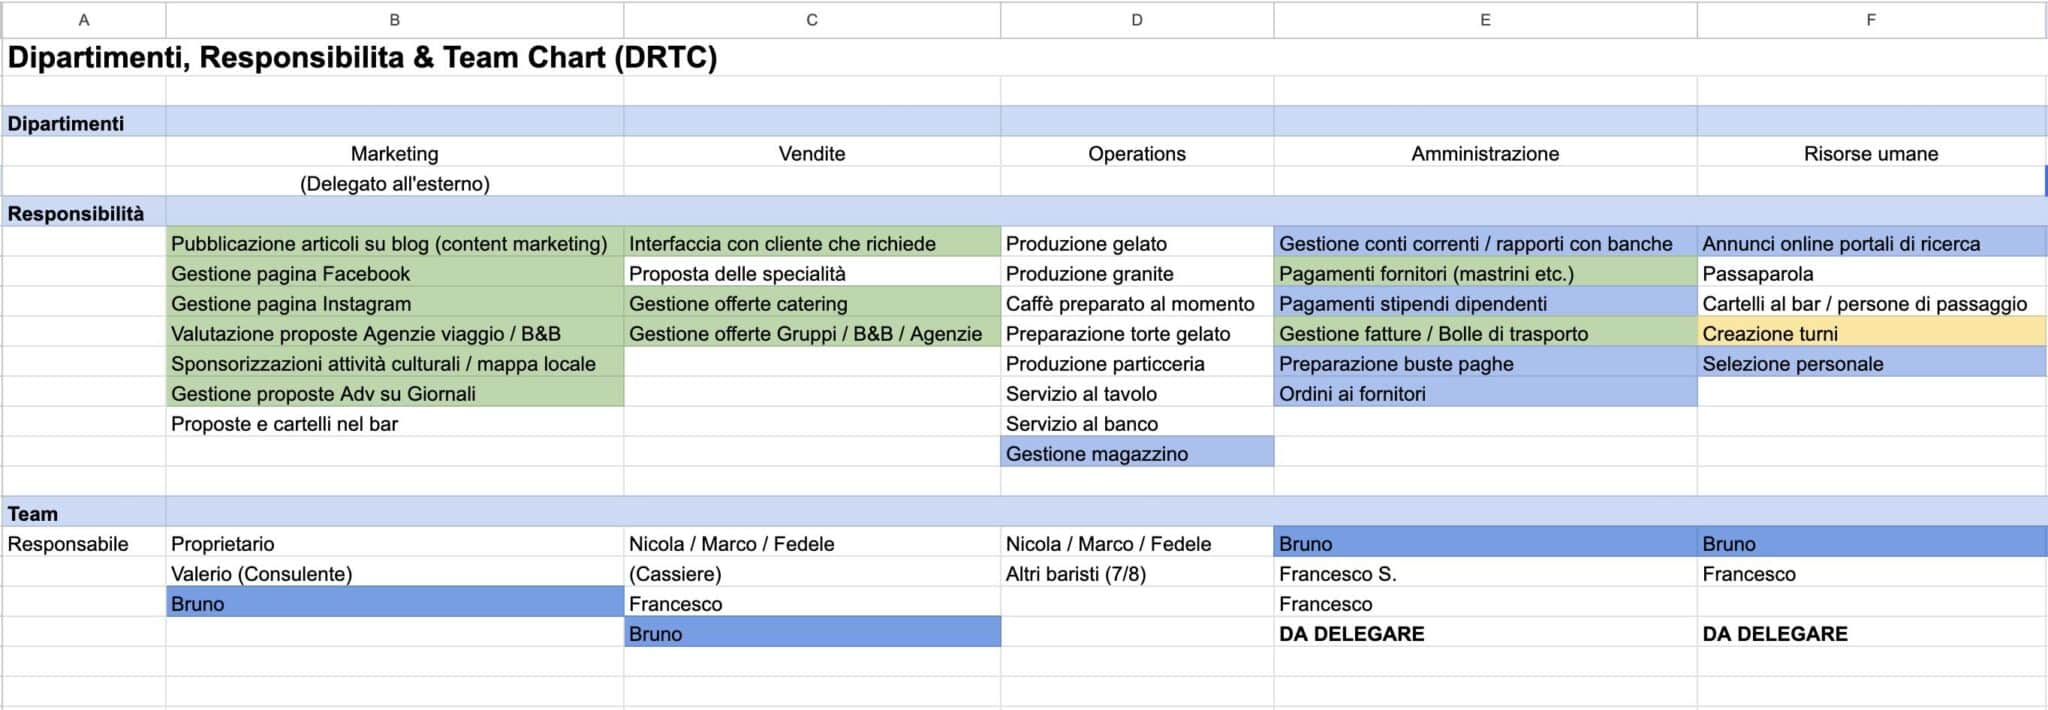Click the yellow Creazione turni cell
2048x710 pixels.
click(1871, 333)
